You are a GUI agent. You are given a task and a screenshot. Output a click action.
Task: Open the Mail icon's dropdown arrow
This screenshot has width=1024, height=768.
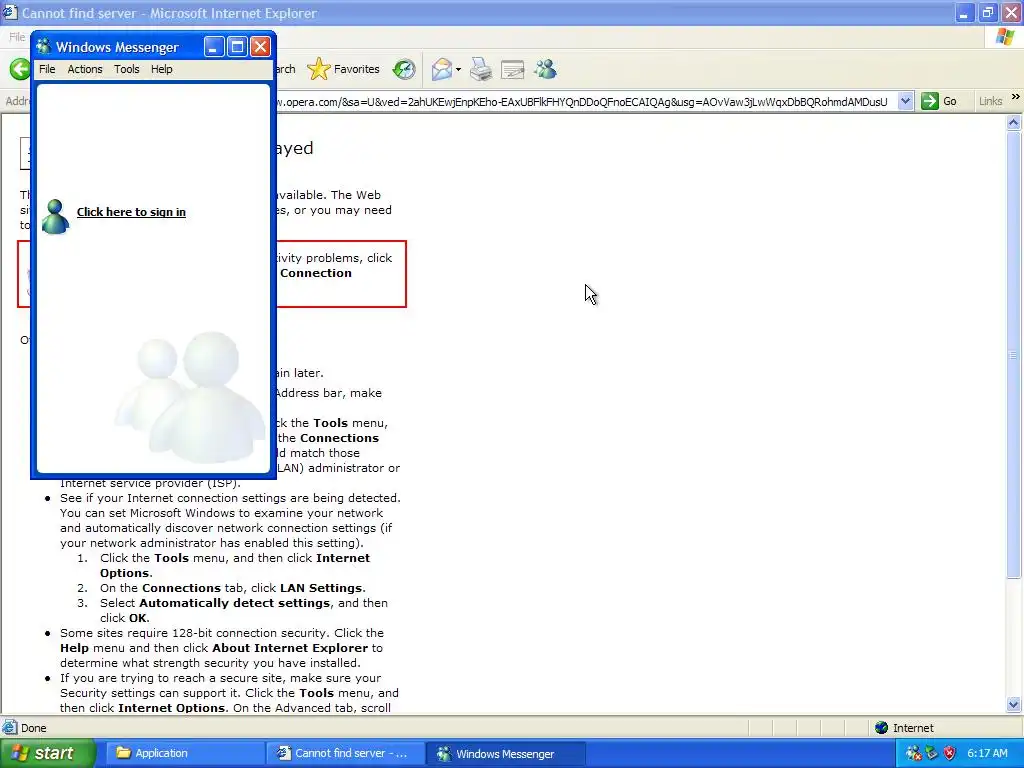458,69
